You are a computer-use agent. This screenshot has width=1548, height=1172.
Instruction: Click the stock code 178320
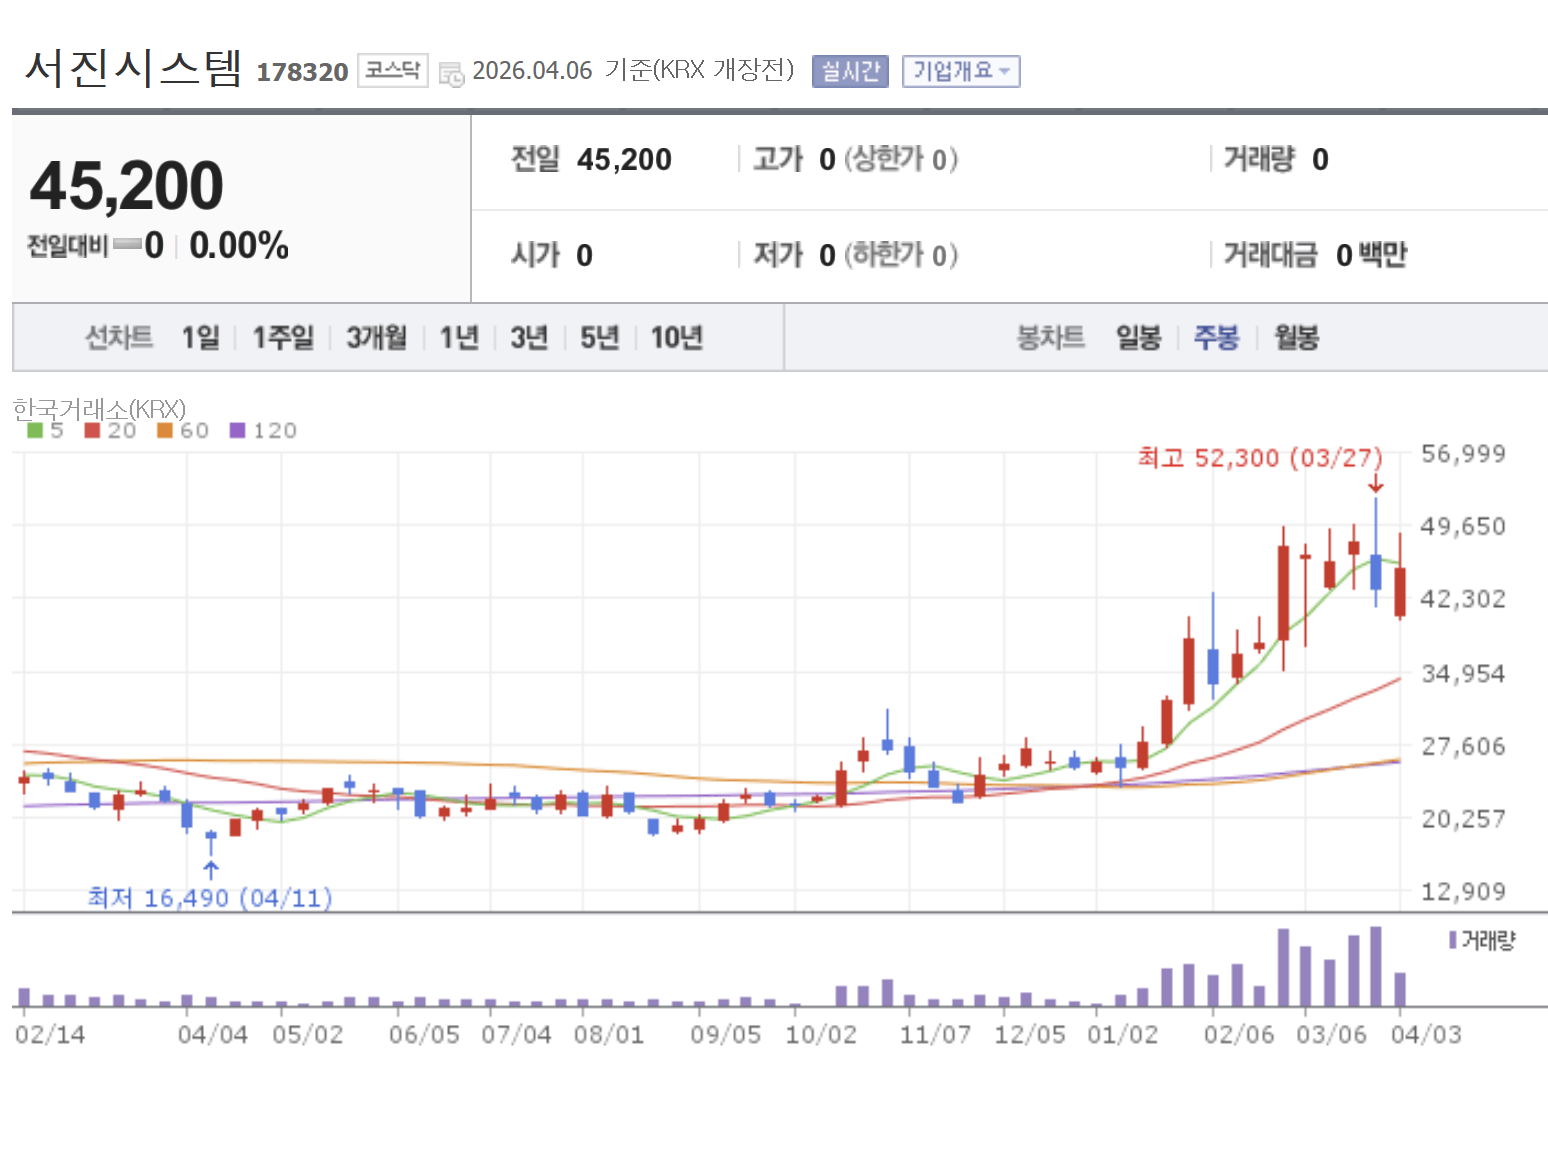click(302, 72)
